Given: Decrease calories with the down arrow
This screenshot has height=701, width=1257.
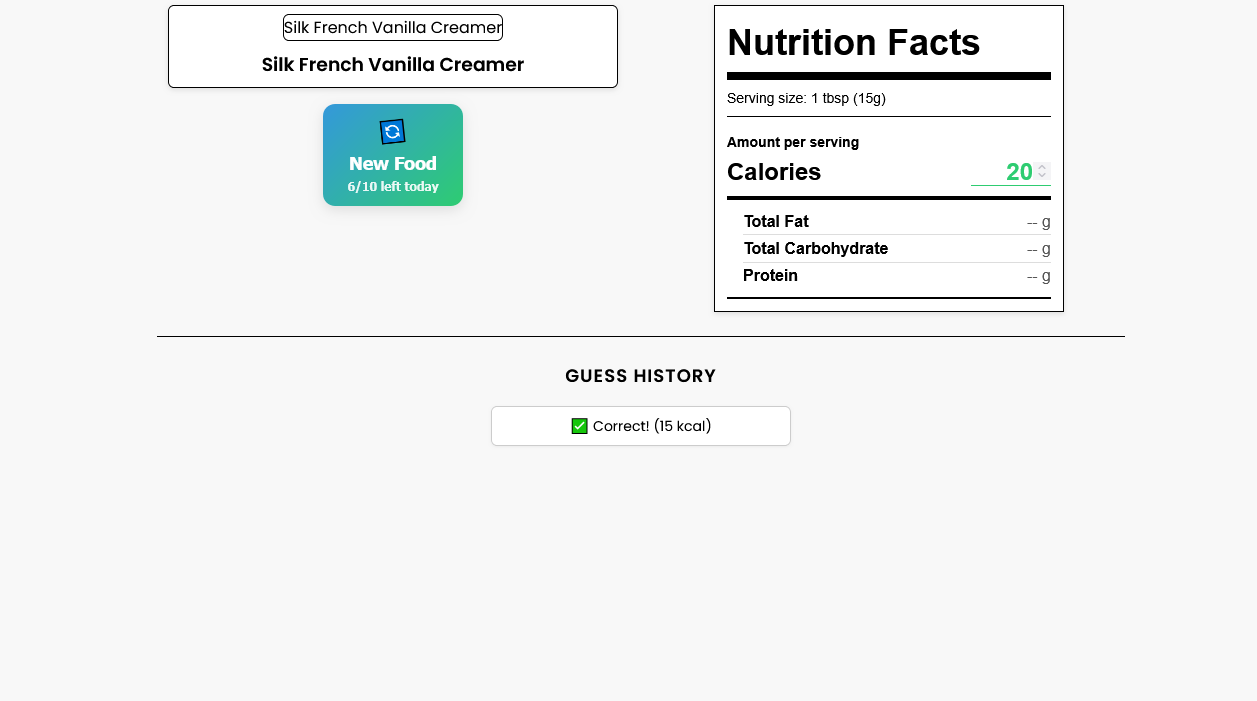Looking at the screenshot, I should coord(1042,177).
